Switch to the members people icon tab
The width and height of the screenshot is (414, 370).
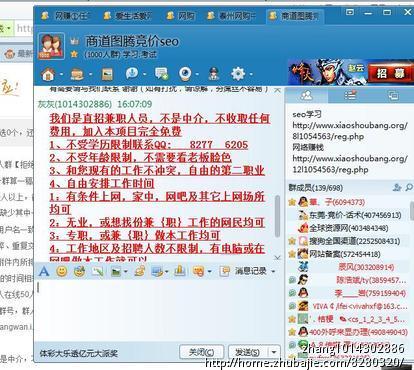tap(306, 96)
